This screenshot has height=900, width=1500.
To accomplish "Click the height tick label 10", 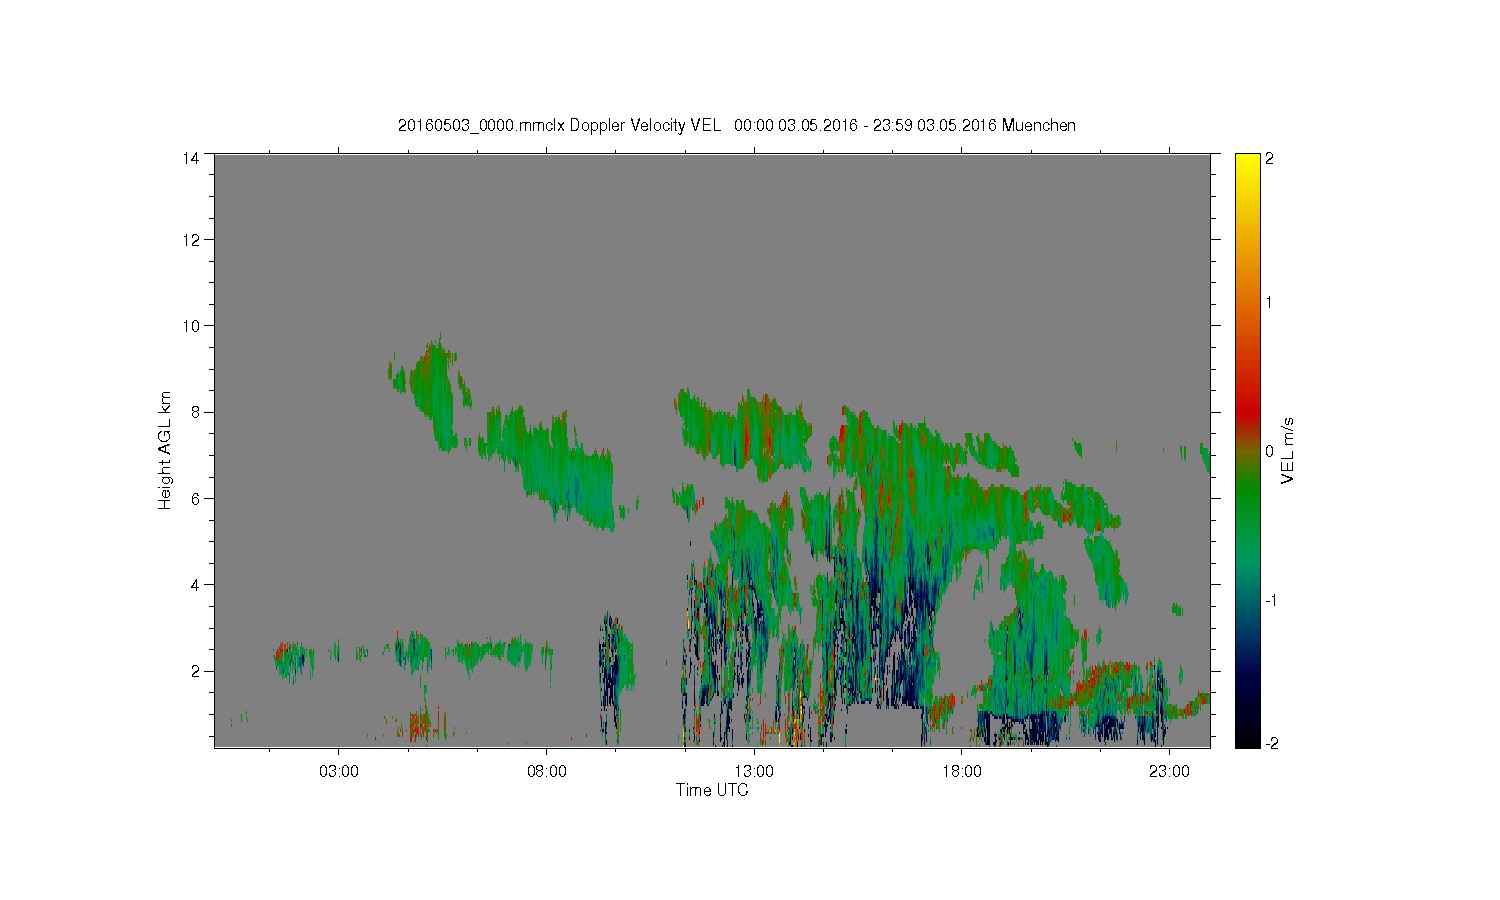I will point(190,325).
